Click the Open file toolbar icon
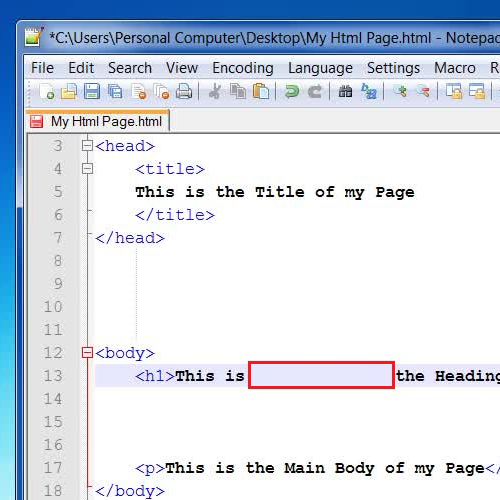Screen dimensions: 500x500 click(69, 91)
